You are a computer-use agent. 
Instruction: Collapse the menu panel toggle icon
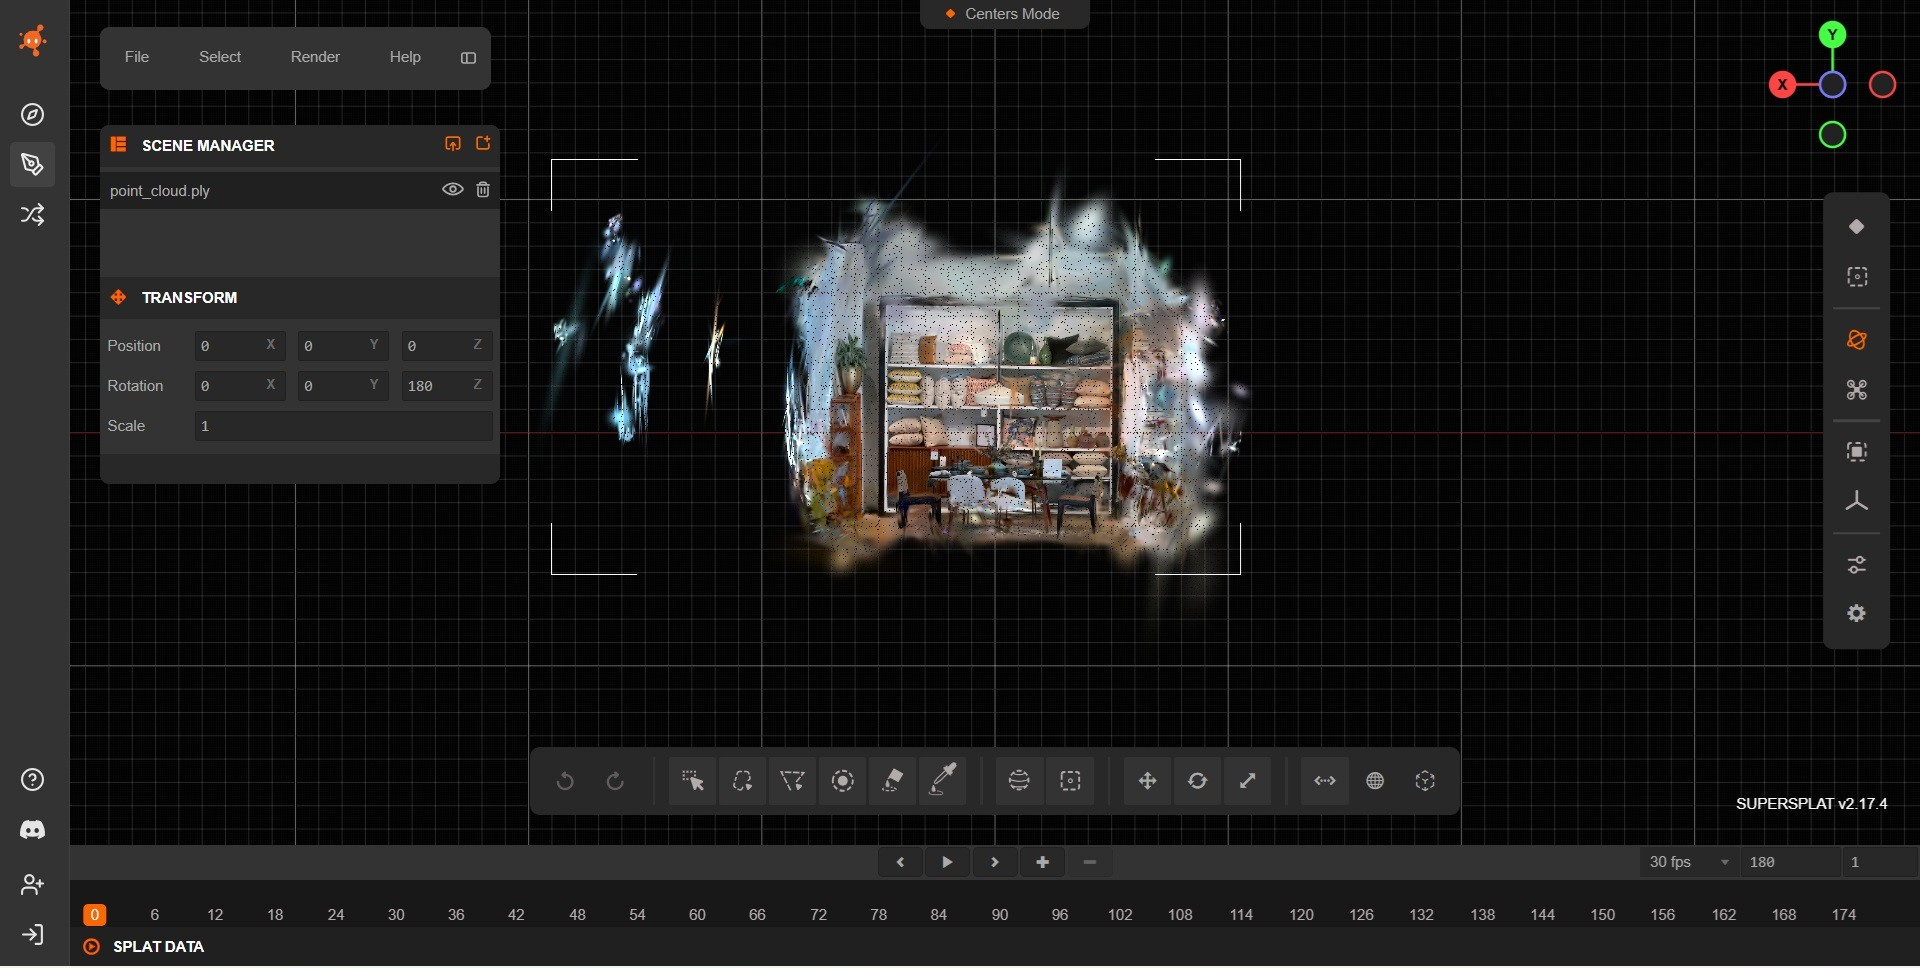pos(468,58)
